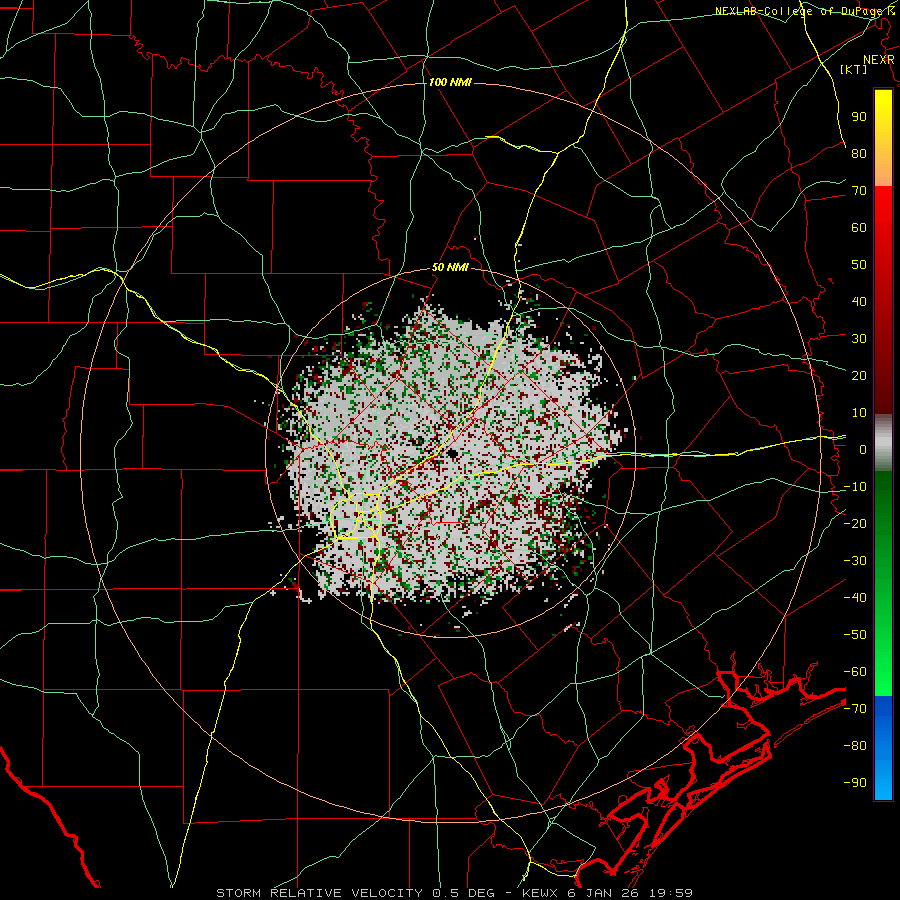Click the -40 value on the velocity scale
The width and height of the screenshot is (900, 900).
click(x=855, y=598)
